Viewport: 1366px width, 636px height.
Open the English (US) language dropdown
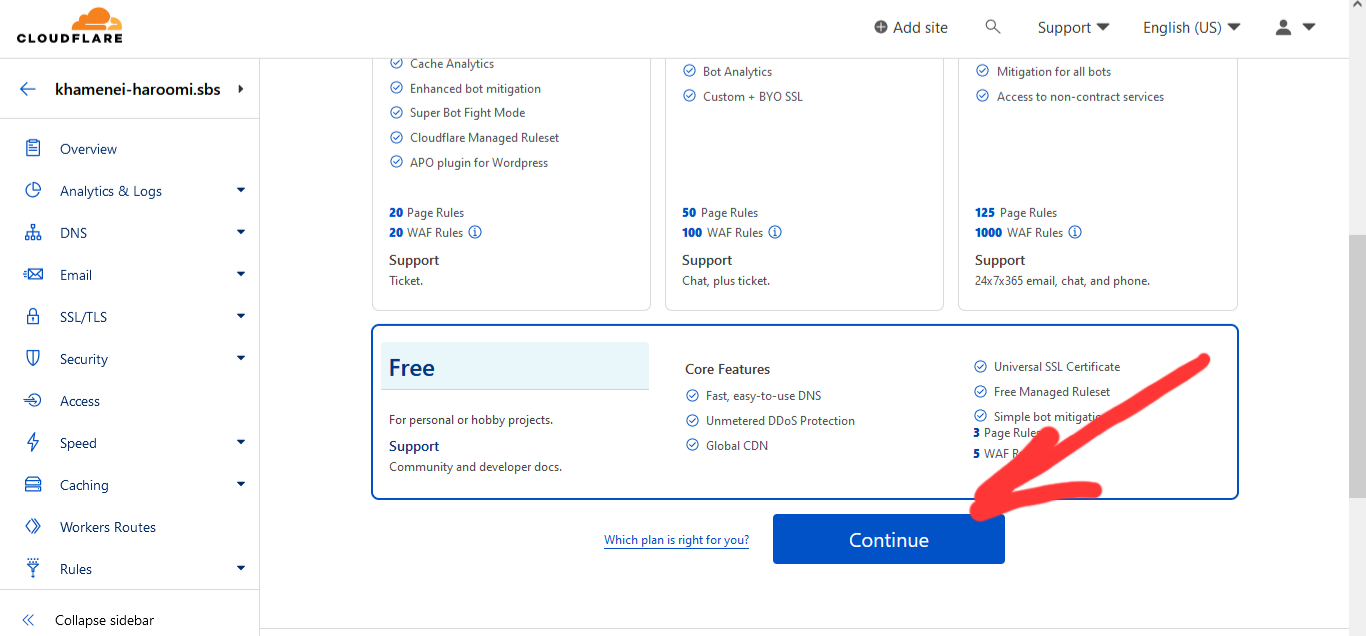click(x=1191, y=27)
